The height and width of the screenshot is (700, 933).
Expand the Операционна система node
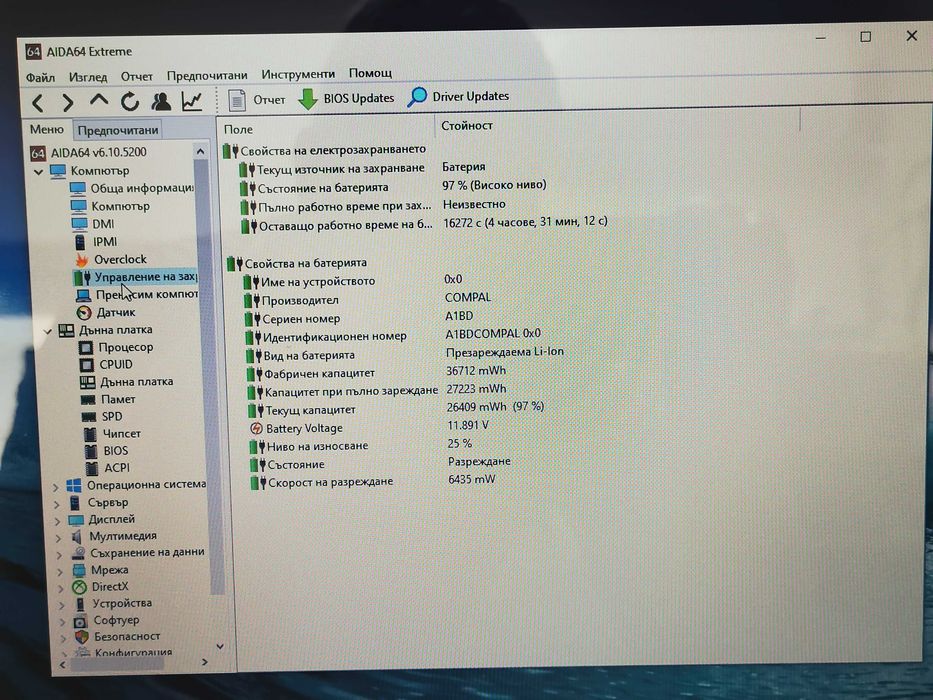point(56,487)
